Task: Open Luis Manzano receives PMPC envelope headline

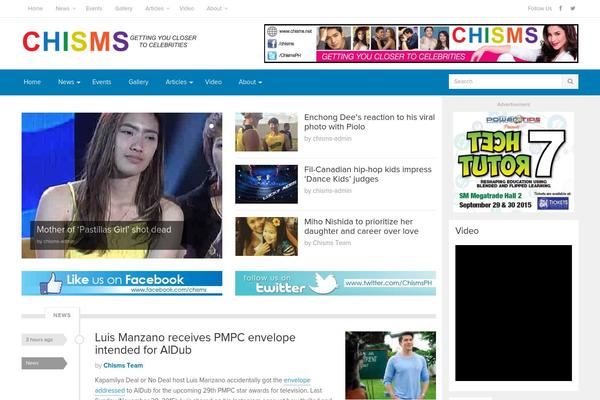Action: coord(195,344)
